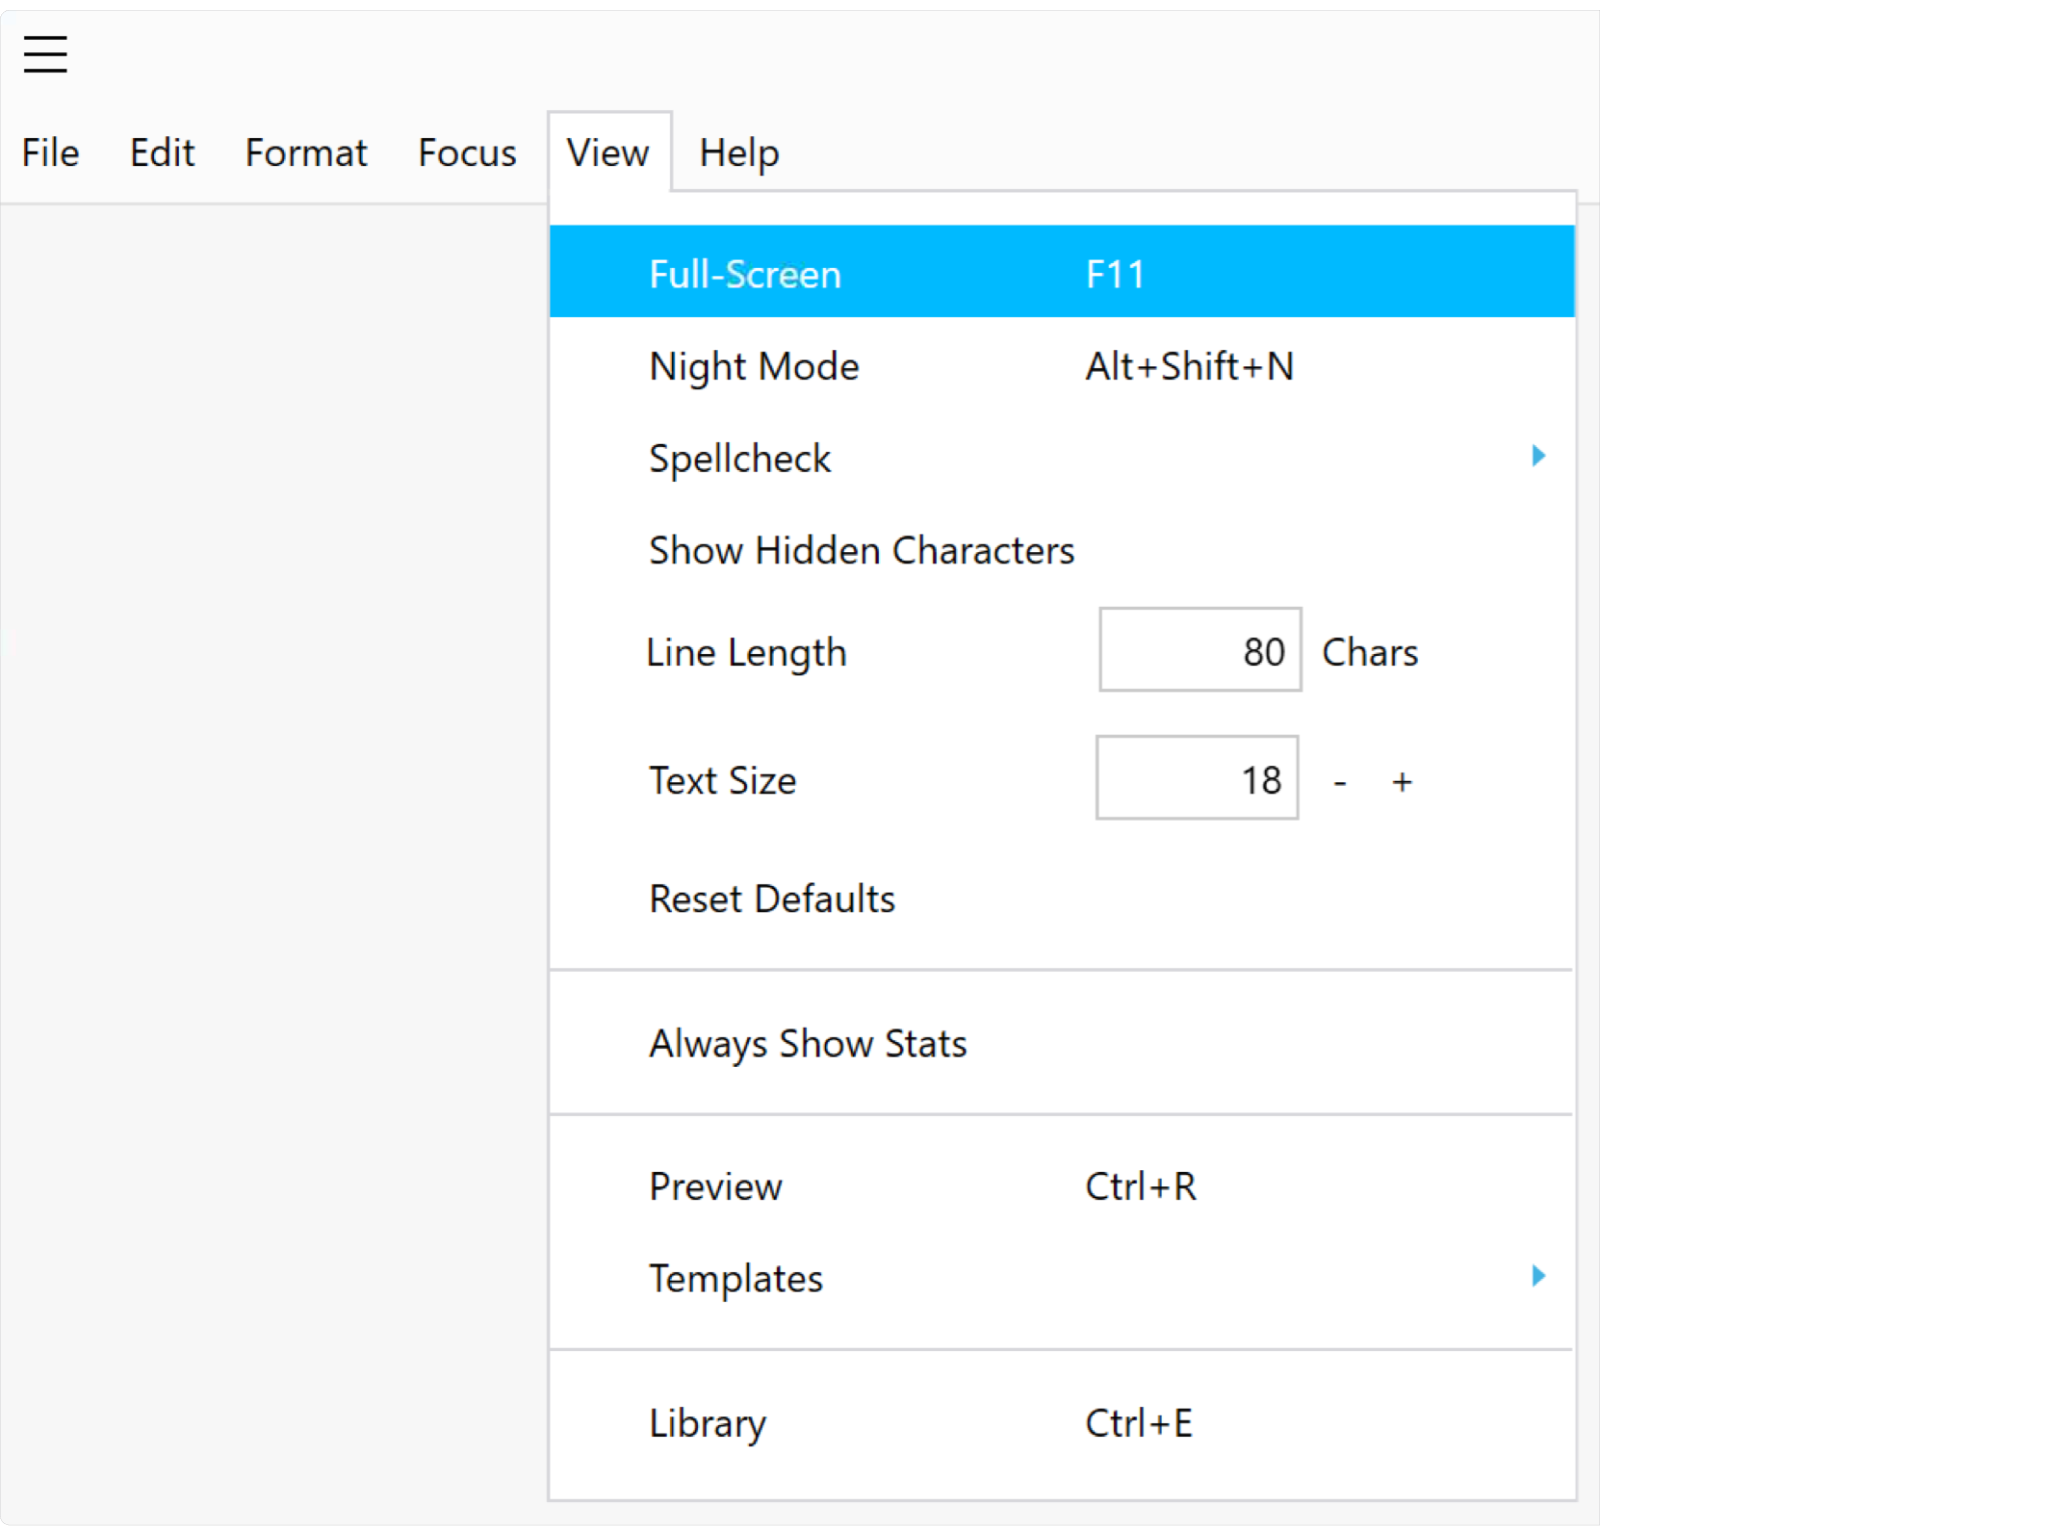Decrease text size with minus button

1340,782
